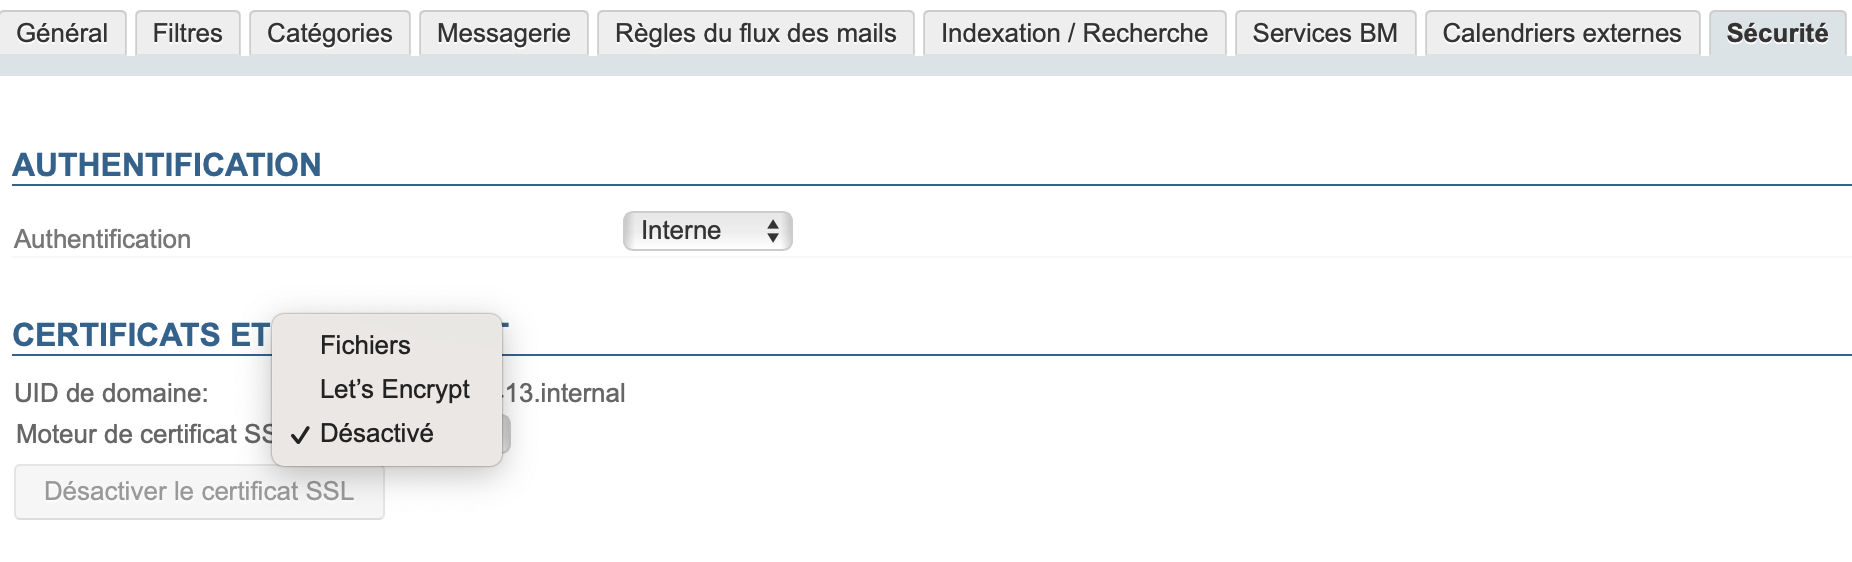Click the Authentification field label
The height and width of the screenshot is (562, 1852).
pyautogui.click(x=102, y=239)
